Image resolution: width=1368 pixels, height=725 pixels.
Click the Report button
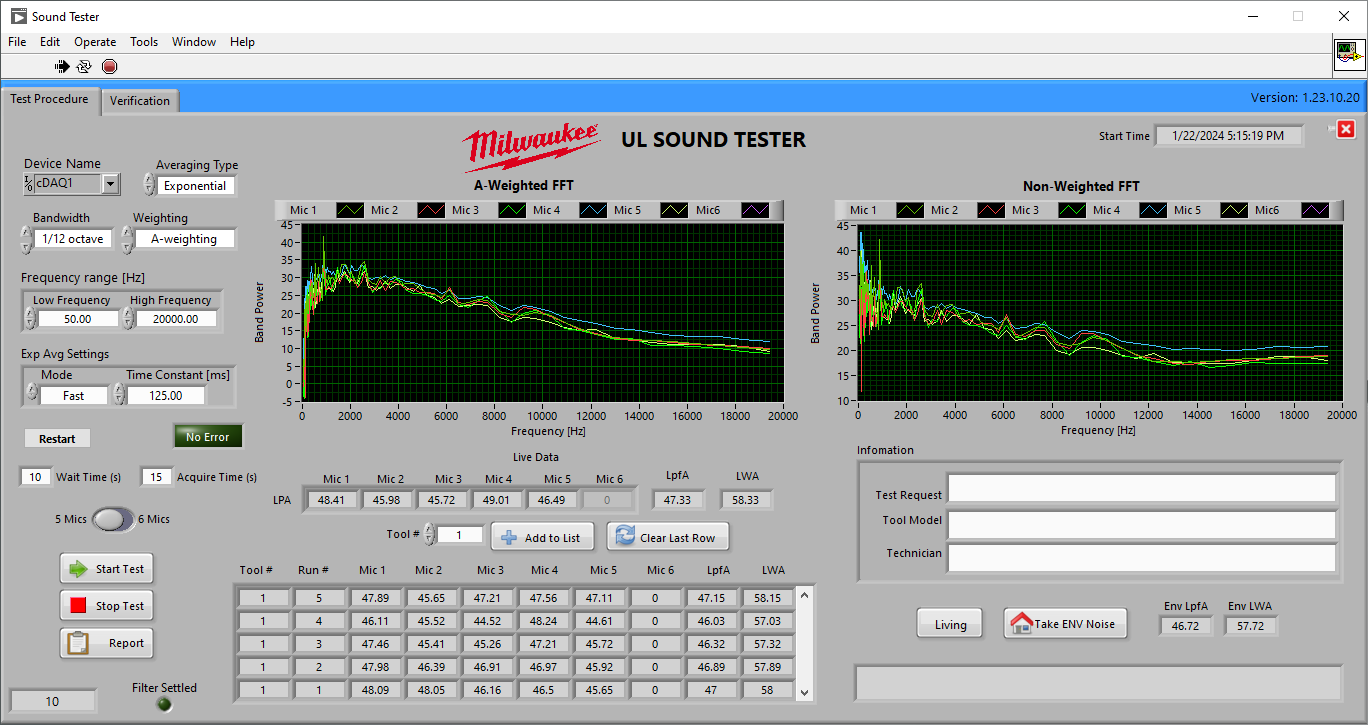[107, 643]
